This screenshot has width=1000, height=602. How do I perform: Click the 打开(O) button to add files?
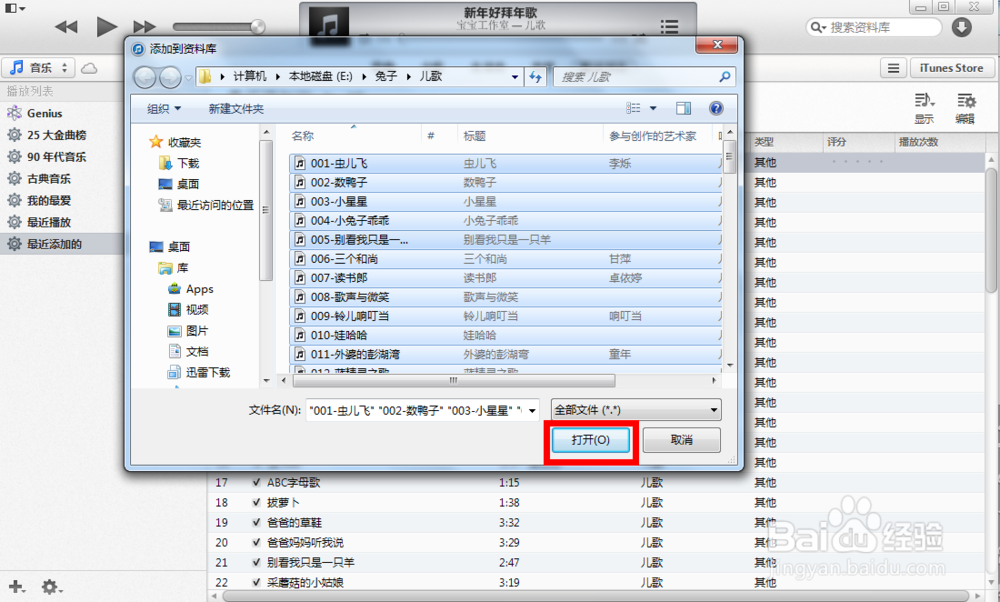pos(590,440)
